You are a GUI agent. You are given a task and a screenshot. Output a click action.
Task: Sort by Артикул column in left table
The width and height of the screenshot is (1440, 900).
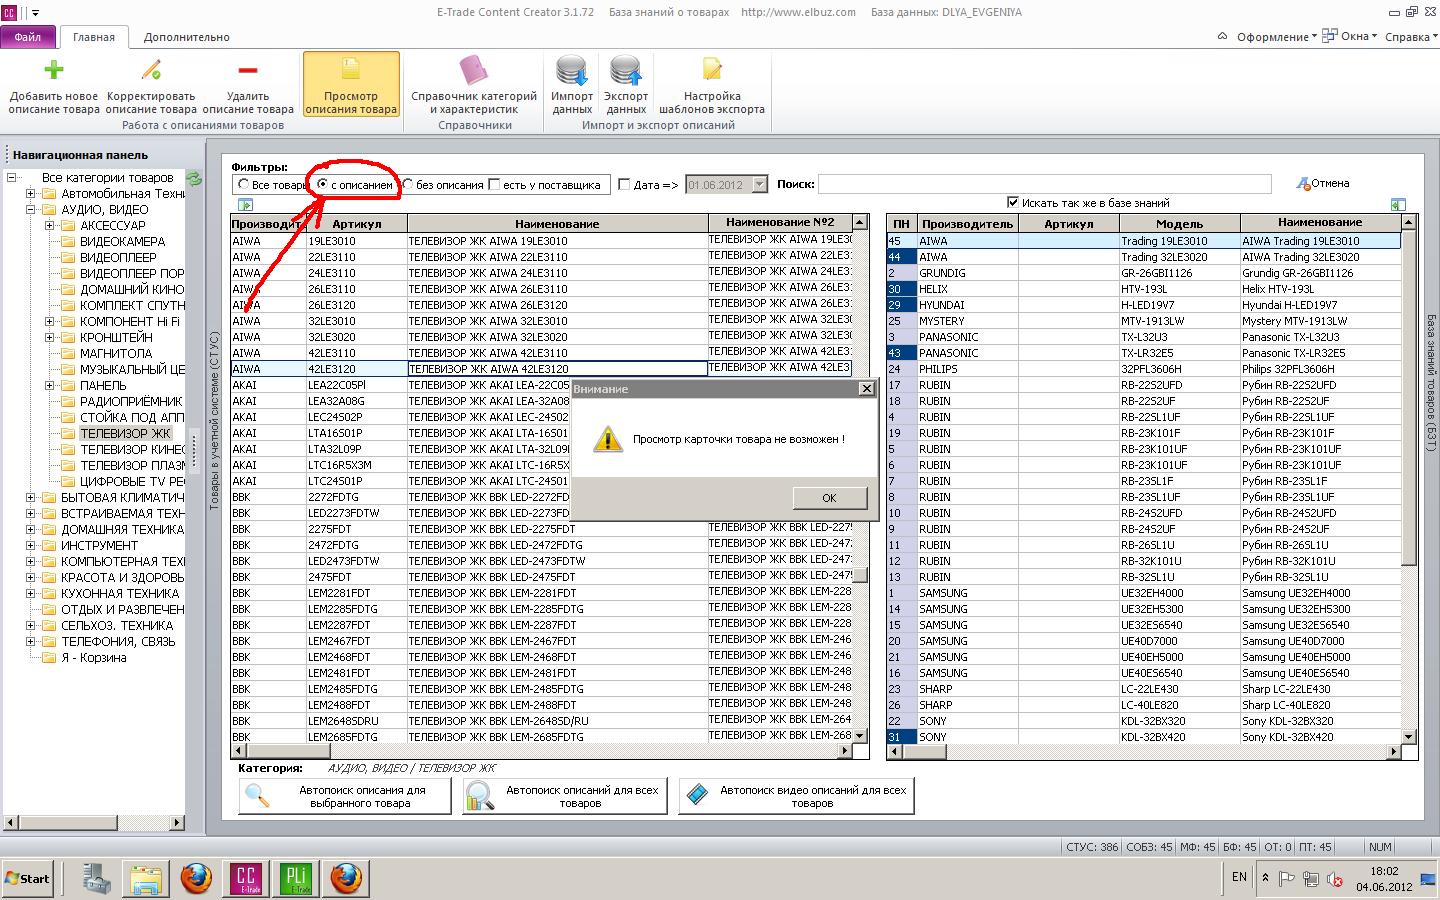click(357, 224)
